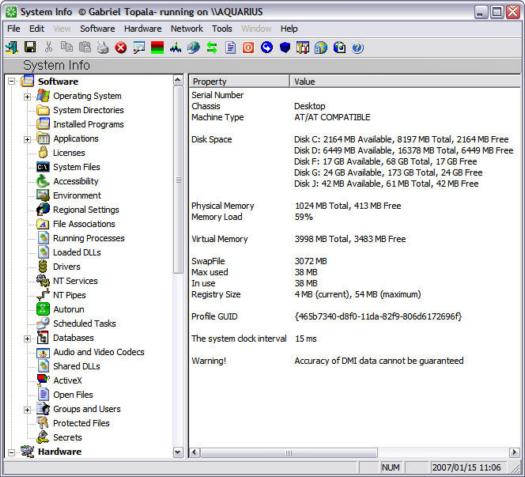
Task: Click the tree panel scroll-down arrow
Action: (x=178, y=452)
